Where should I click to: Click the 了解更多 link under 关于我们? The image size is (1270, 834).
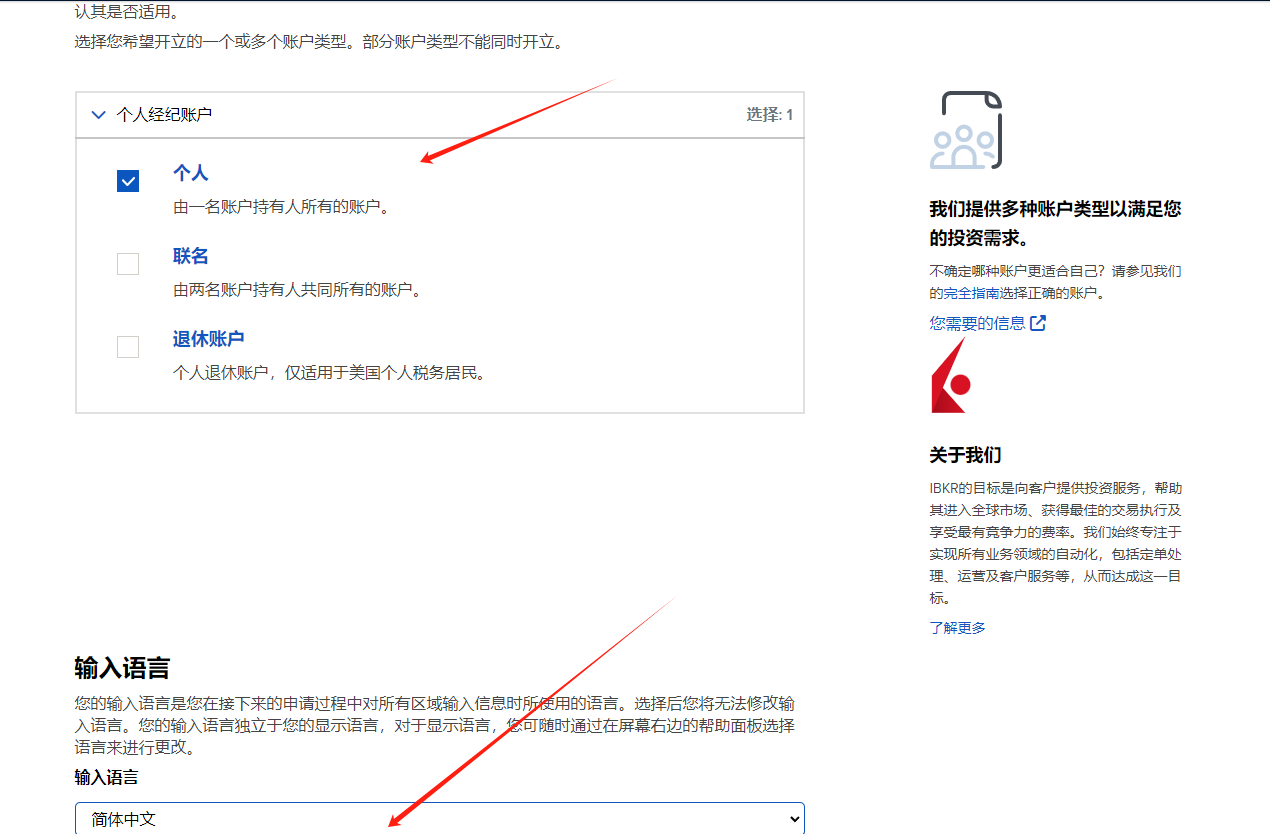[x=956, y=627]
